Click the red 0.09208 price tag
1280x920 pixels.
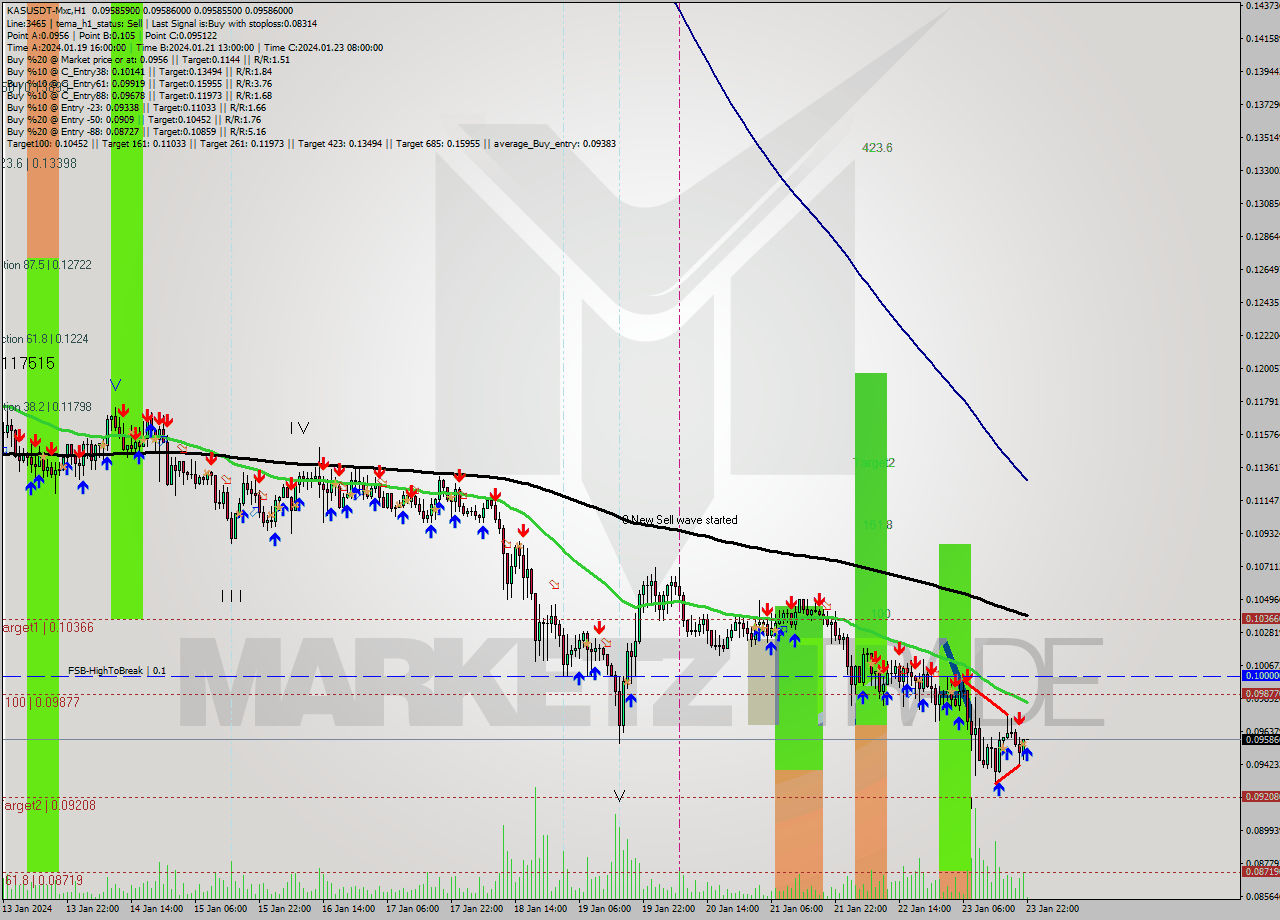1260,797
